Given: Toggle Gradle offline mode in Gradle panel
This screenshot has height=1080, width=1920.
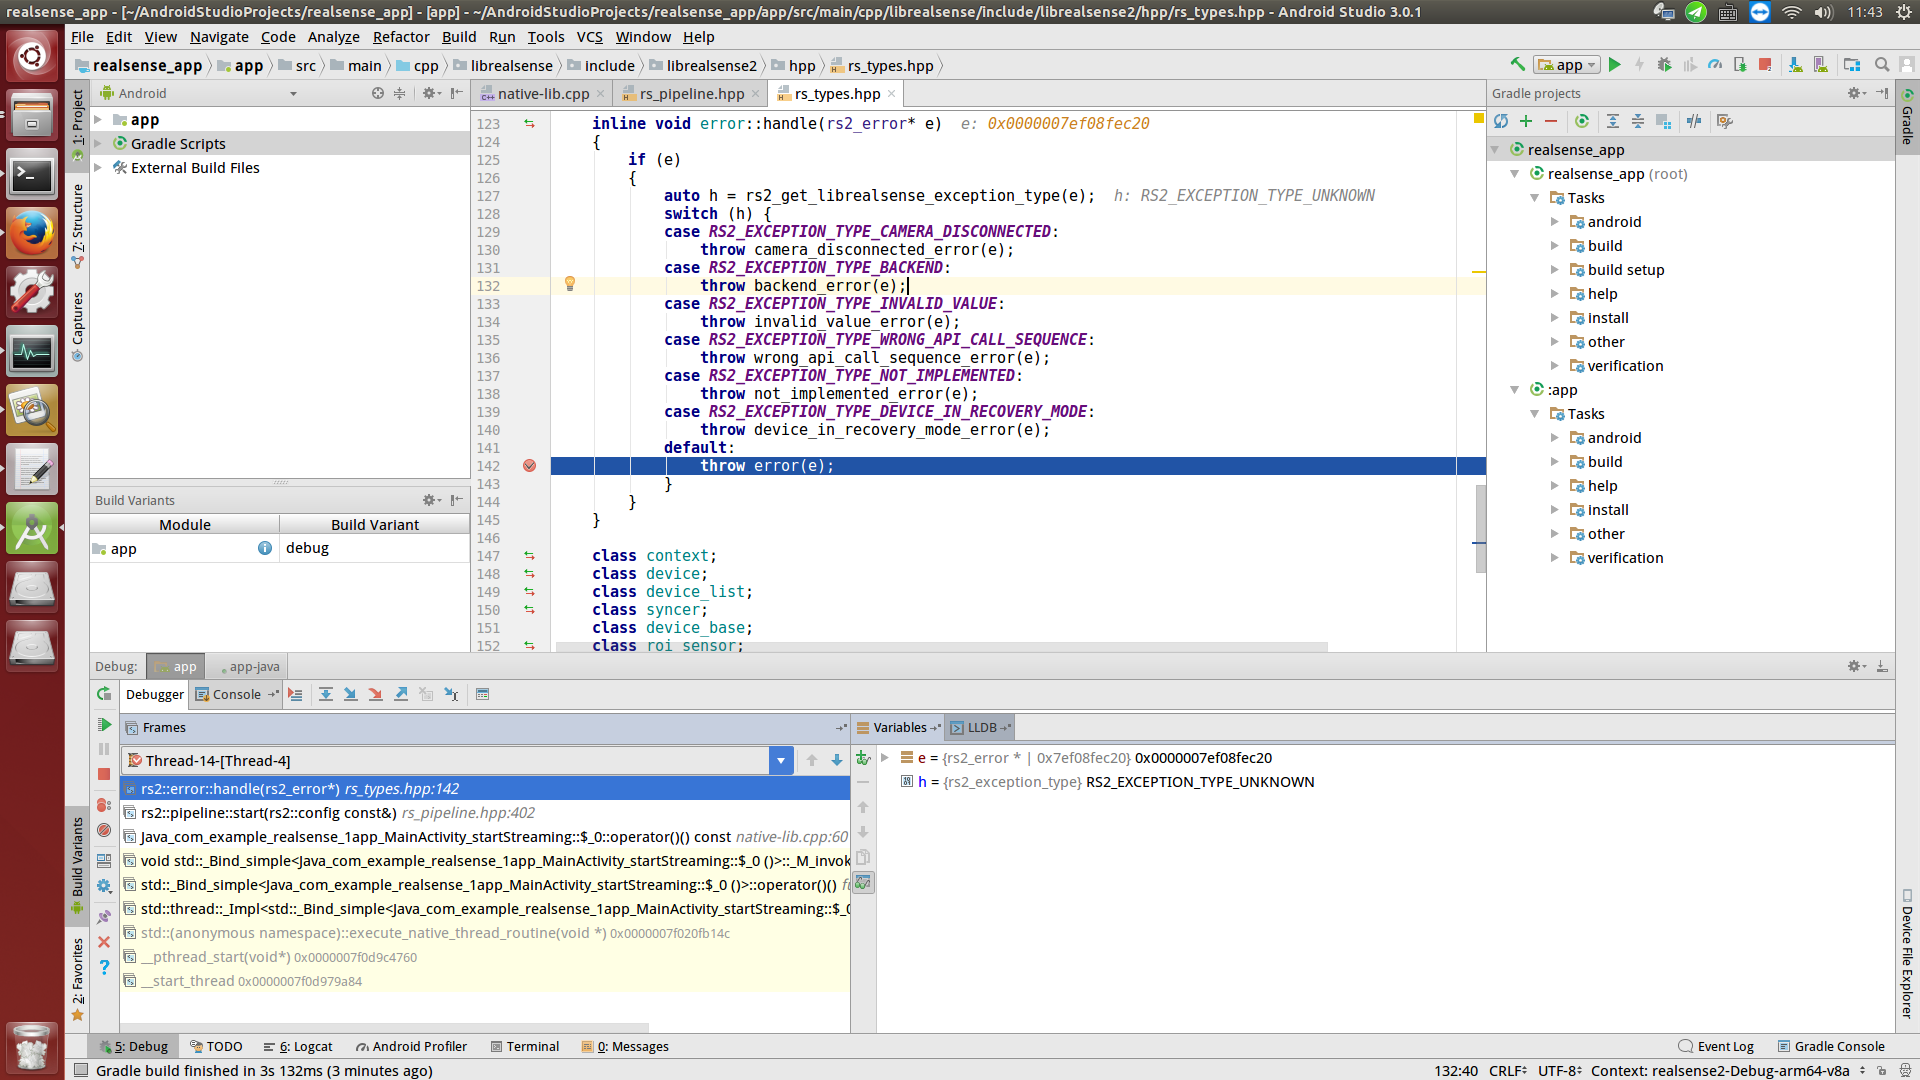Looking at the screenshot, I should 1694,121.
